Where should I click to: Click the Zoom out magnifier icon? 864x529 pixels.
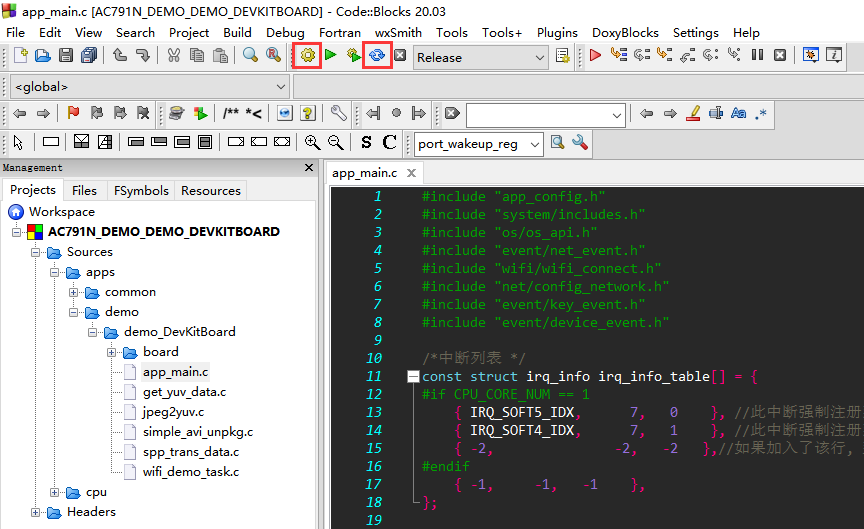pos(336,143)
